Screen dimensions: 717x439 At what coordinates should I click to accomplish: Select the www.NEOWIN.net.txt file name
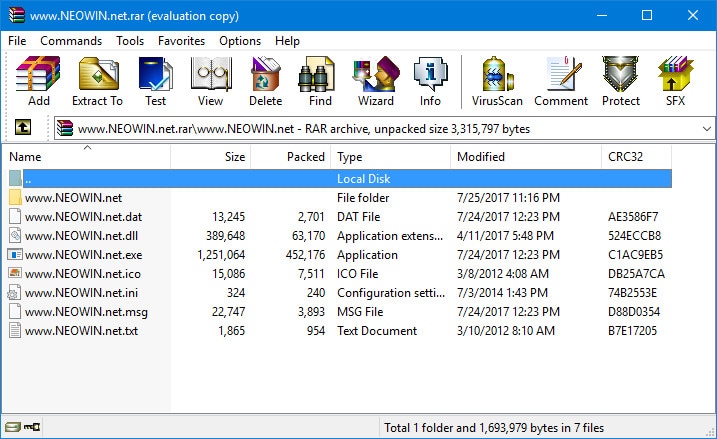tap(81, 331)
